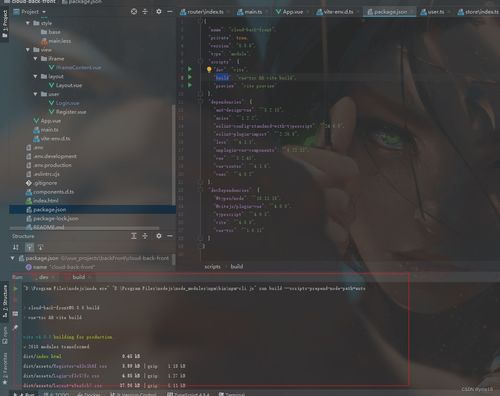
Task: Run the dev script from gutter arrow
Action: pyautogui.click(x=190, y=69)
